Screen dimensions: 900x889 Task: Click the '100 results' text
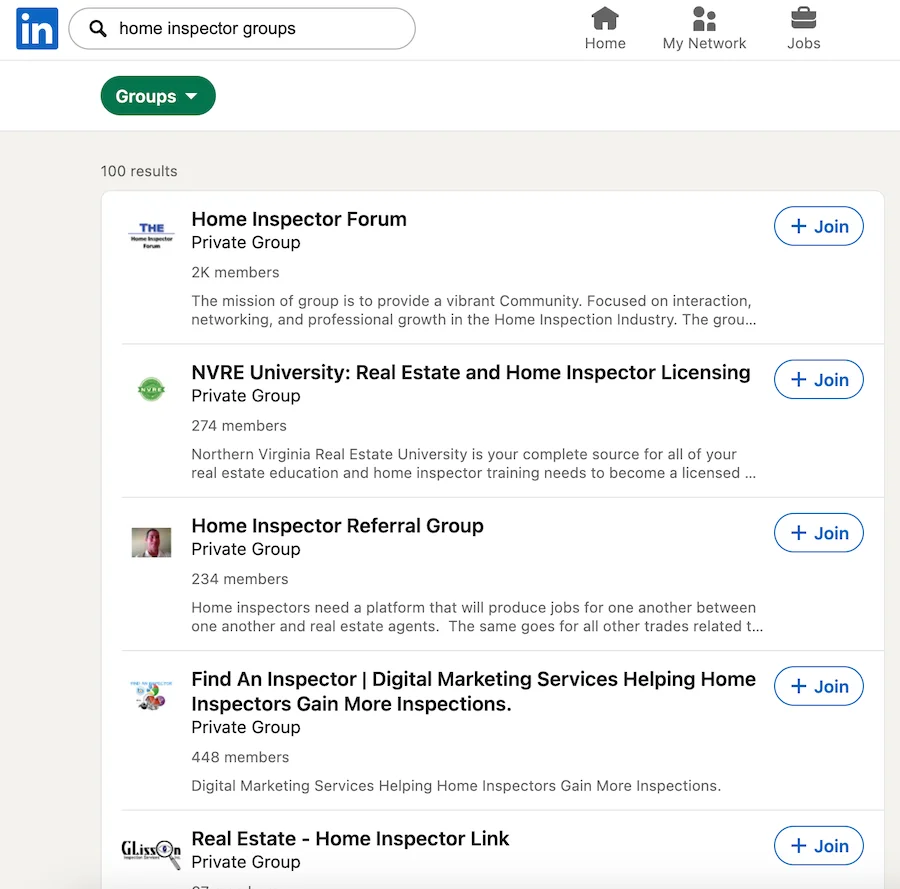pyautogui.click(x=139, y=171)
